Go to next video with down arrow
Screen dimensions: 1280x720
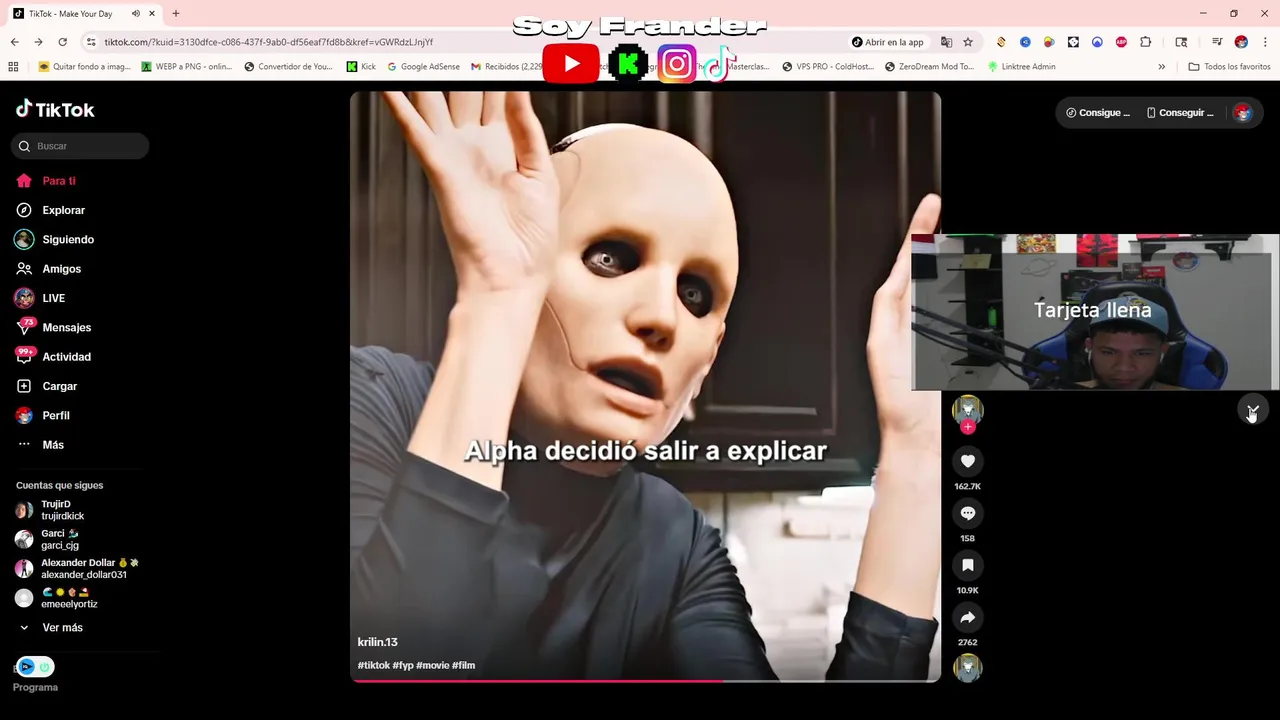(1252, 410)
